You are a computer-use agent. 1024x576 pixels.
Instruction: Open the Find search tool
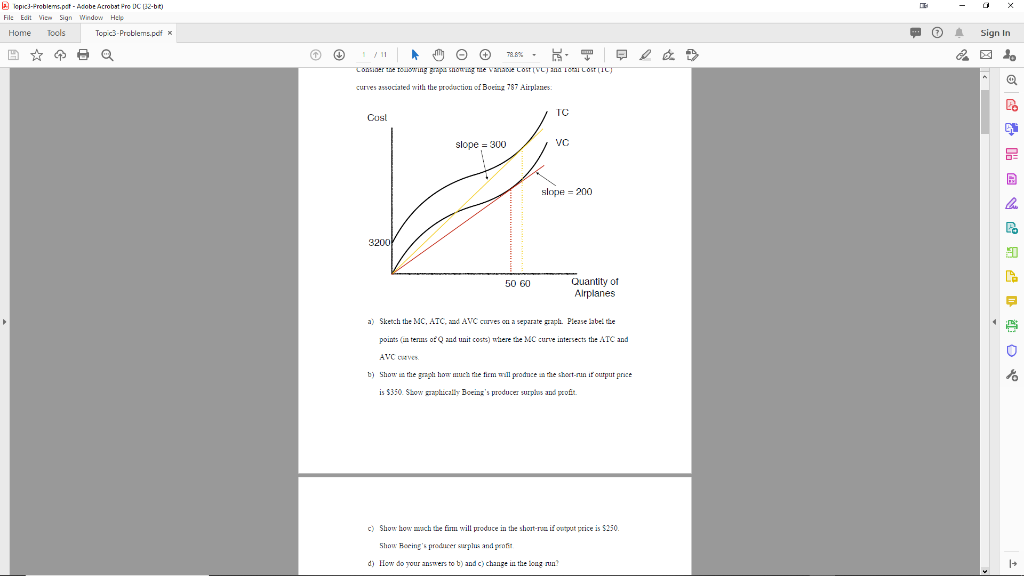[104, 55]
